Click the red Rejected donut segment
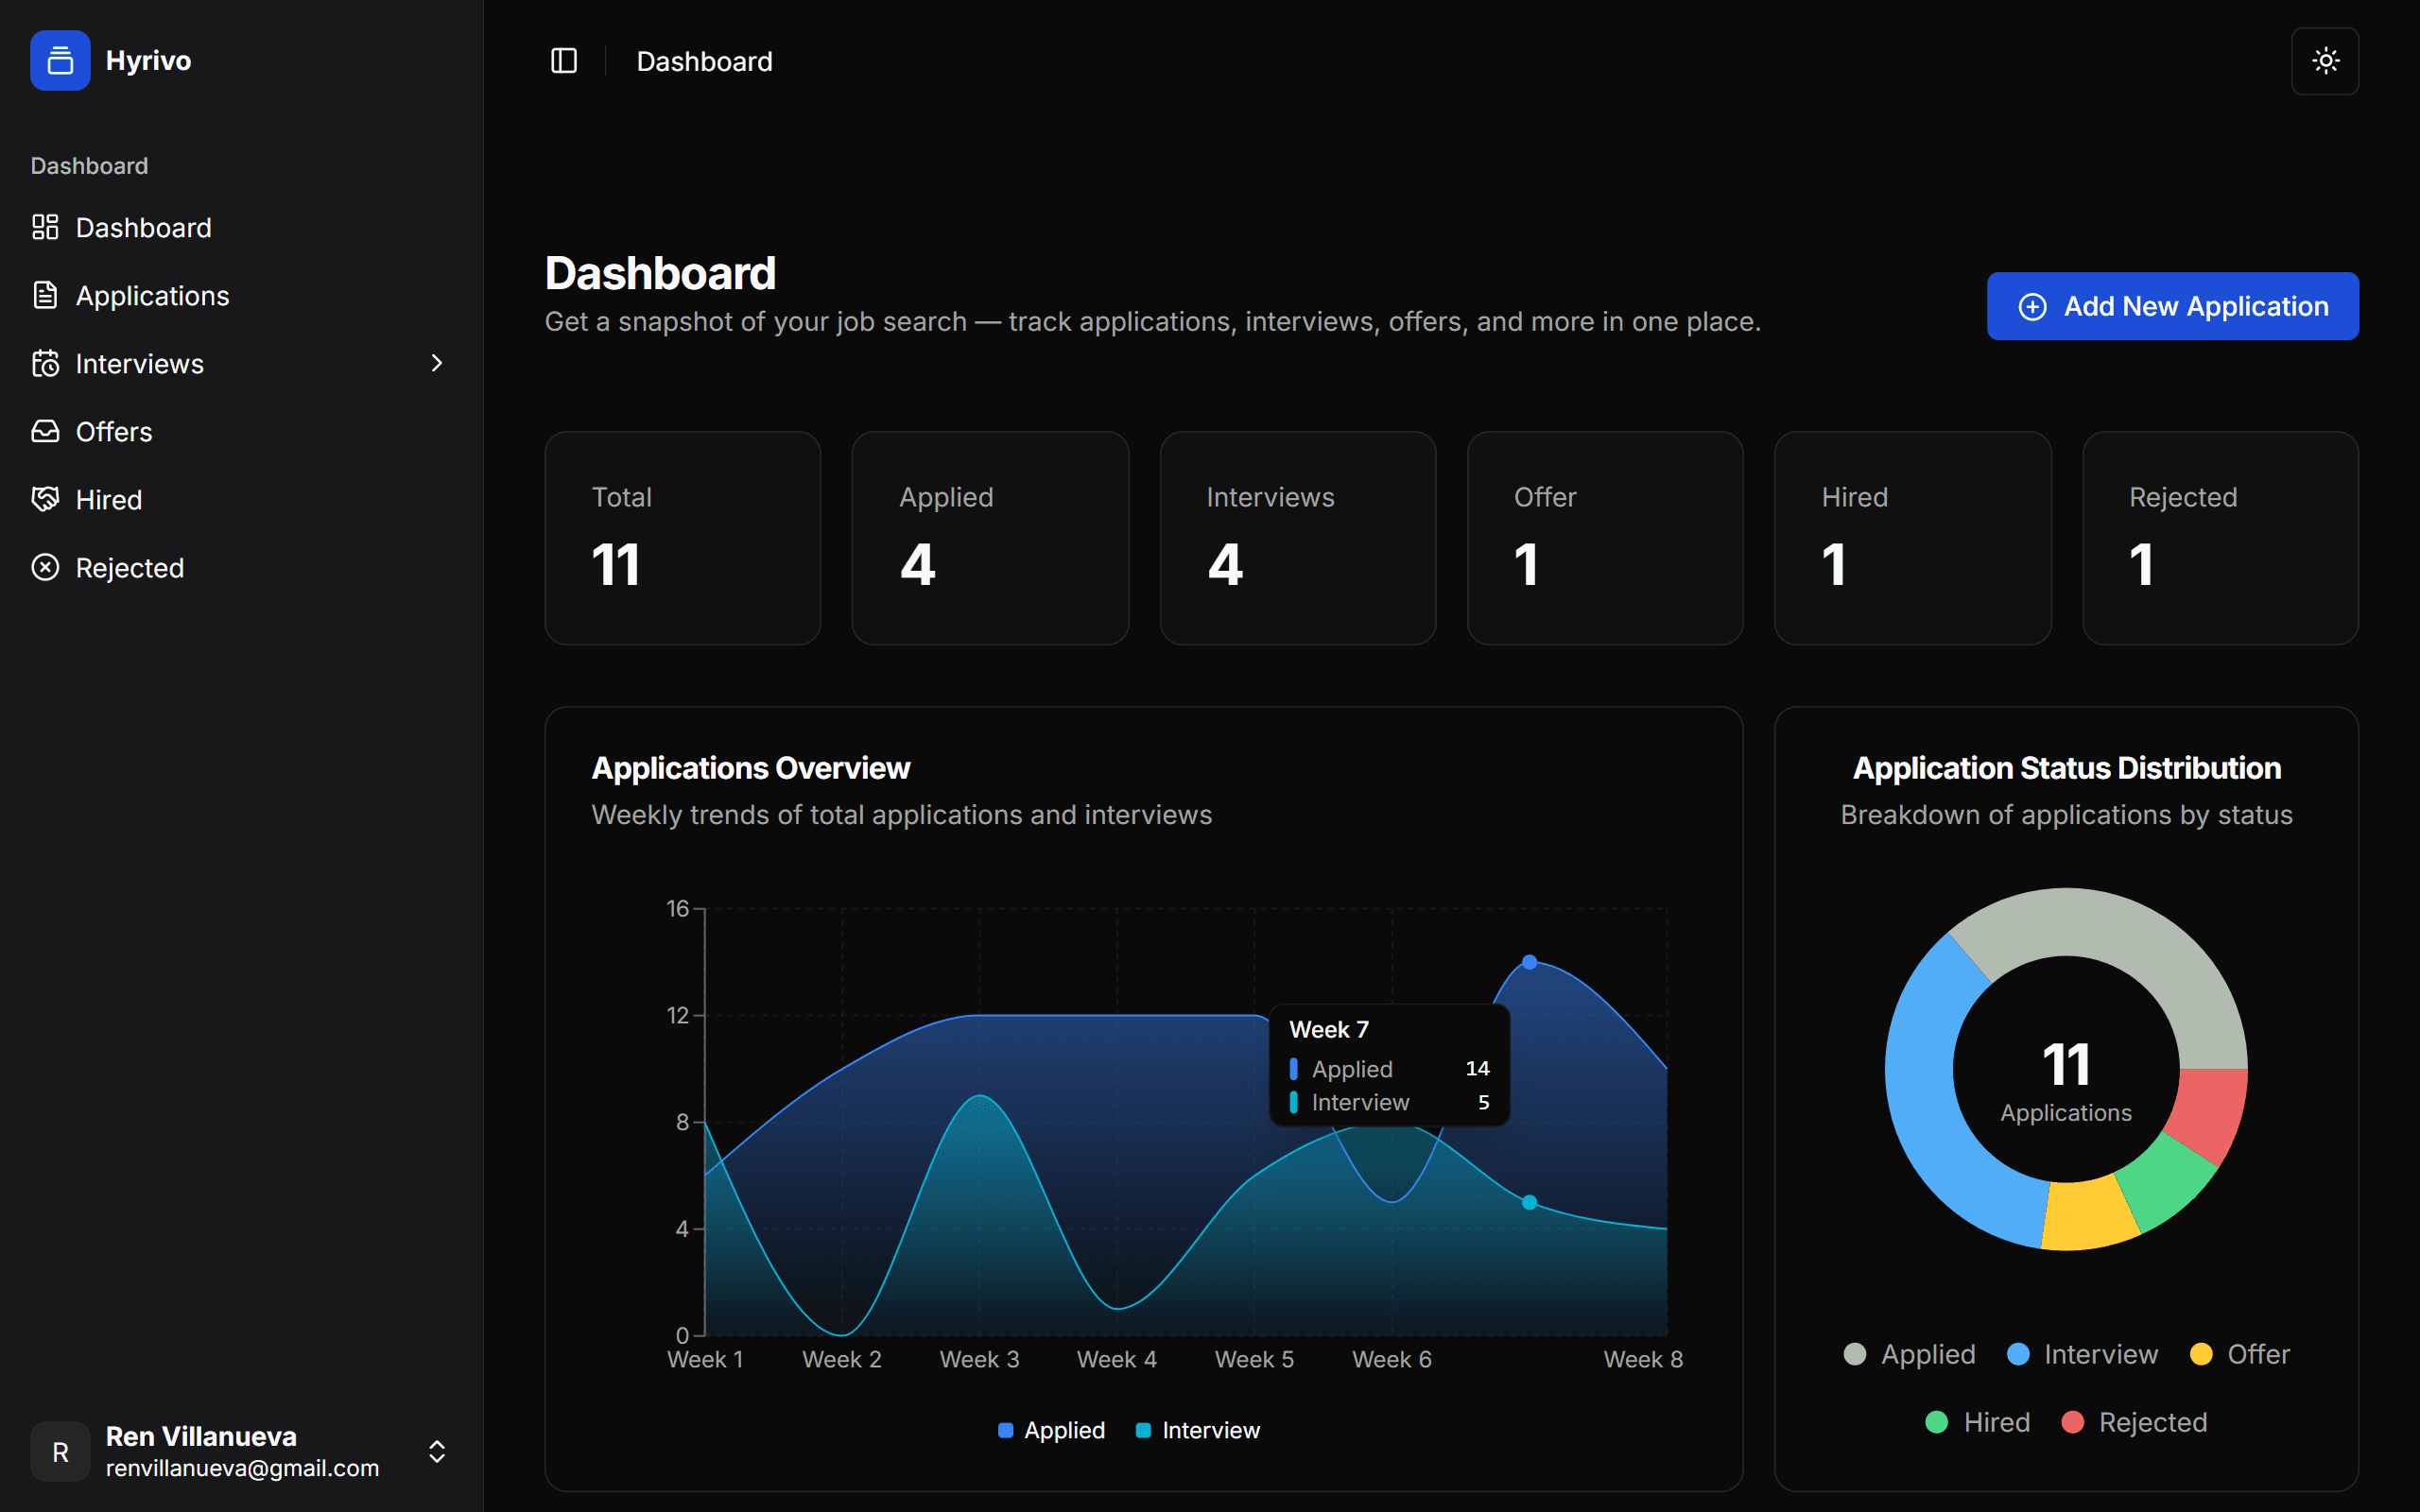The height and width of the screenshot is (1512, 2420). (2208, 1113)
